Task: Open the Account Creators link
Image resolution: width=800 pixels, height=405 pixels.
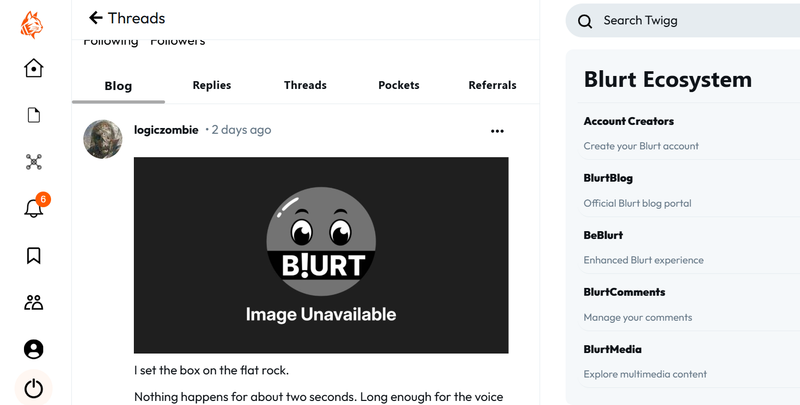Action: 629,121
